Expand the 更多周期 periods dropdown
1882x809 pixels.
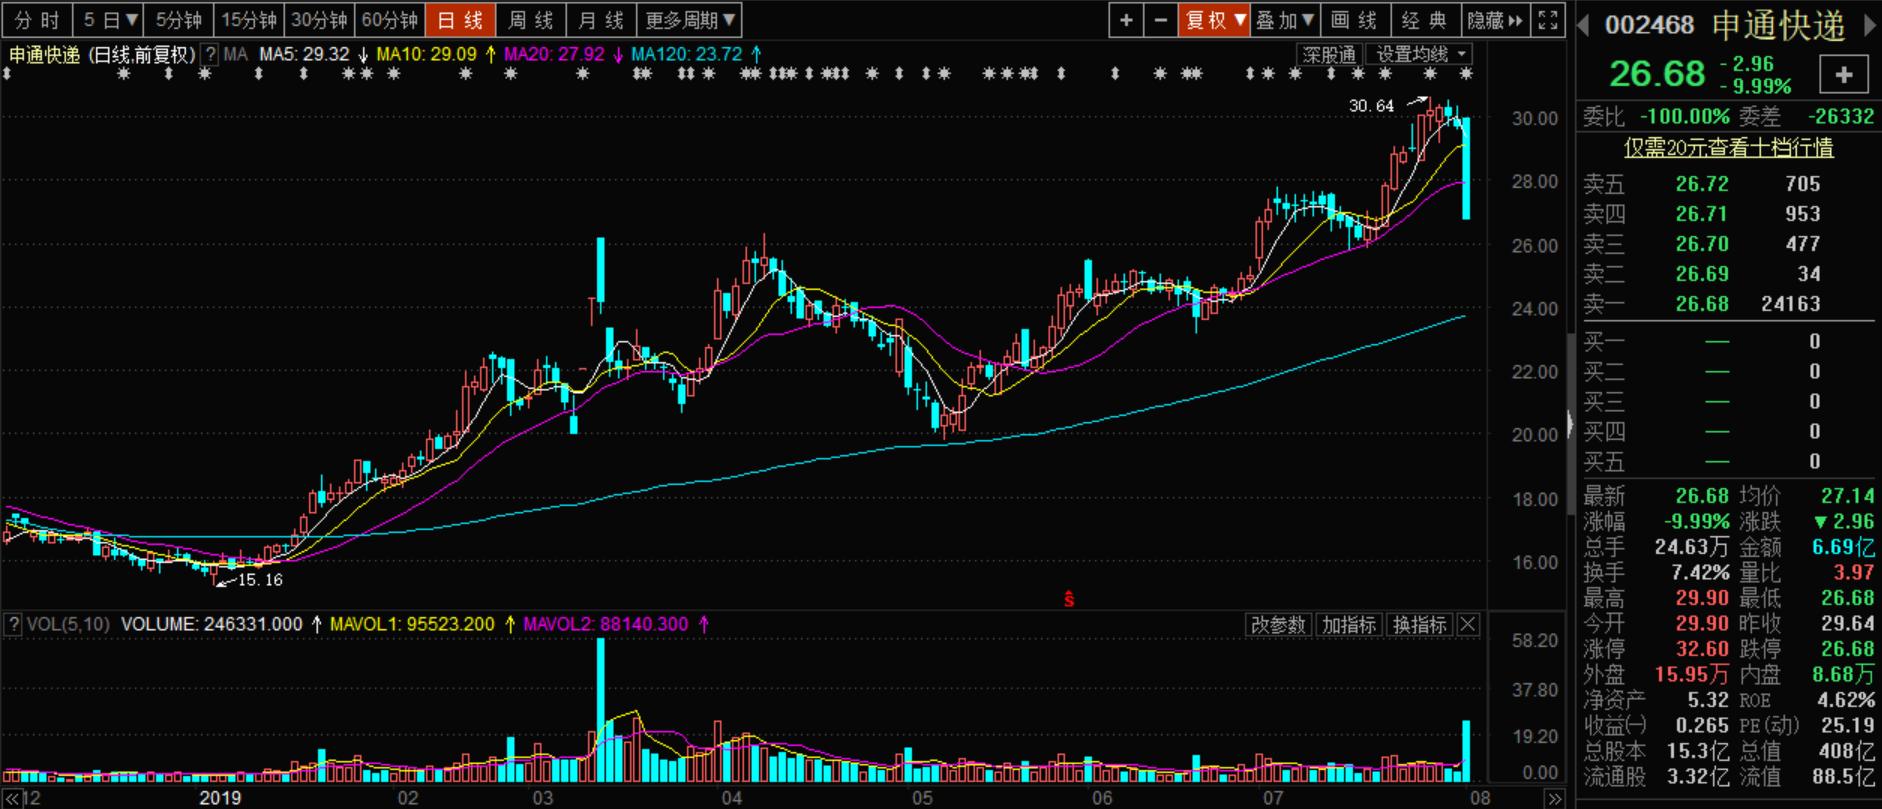(x=690, y=20)
